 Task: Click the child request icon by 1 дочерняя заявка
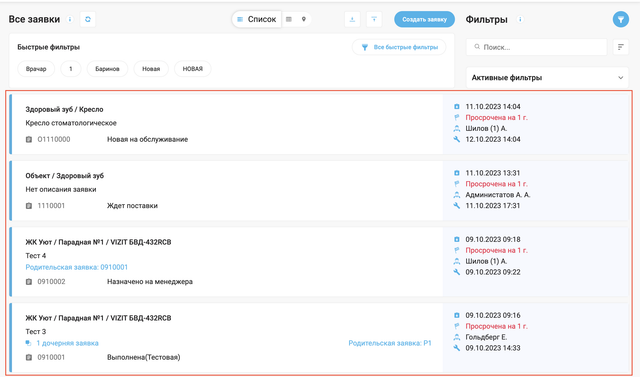[x=28, y=343]
